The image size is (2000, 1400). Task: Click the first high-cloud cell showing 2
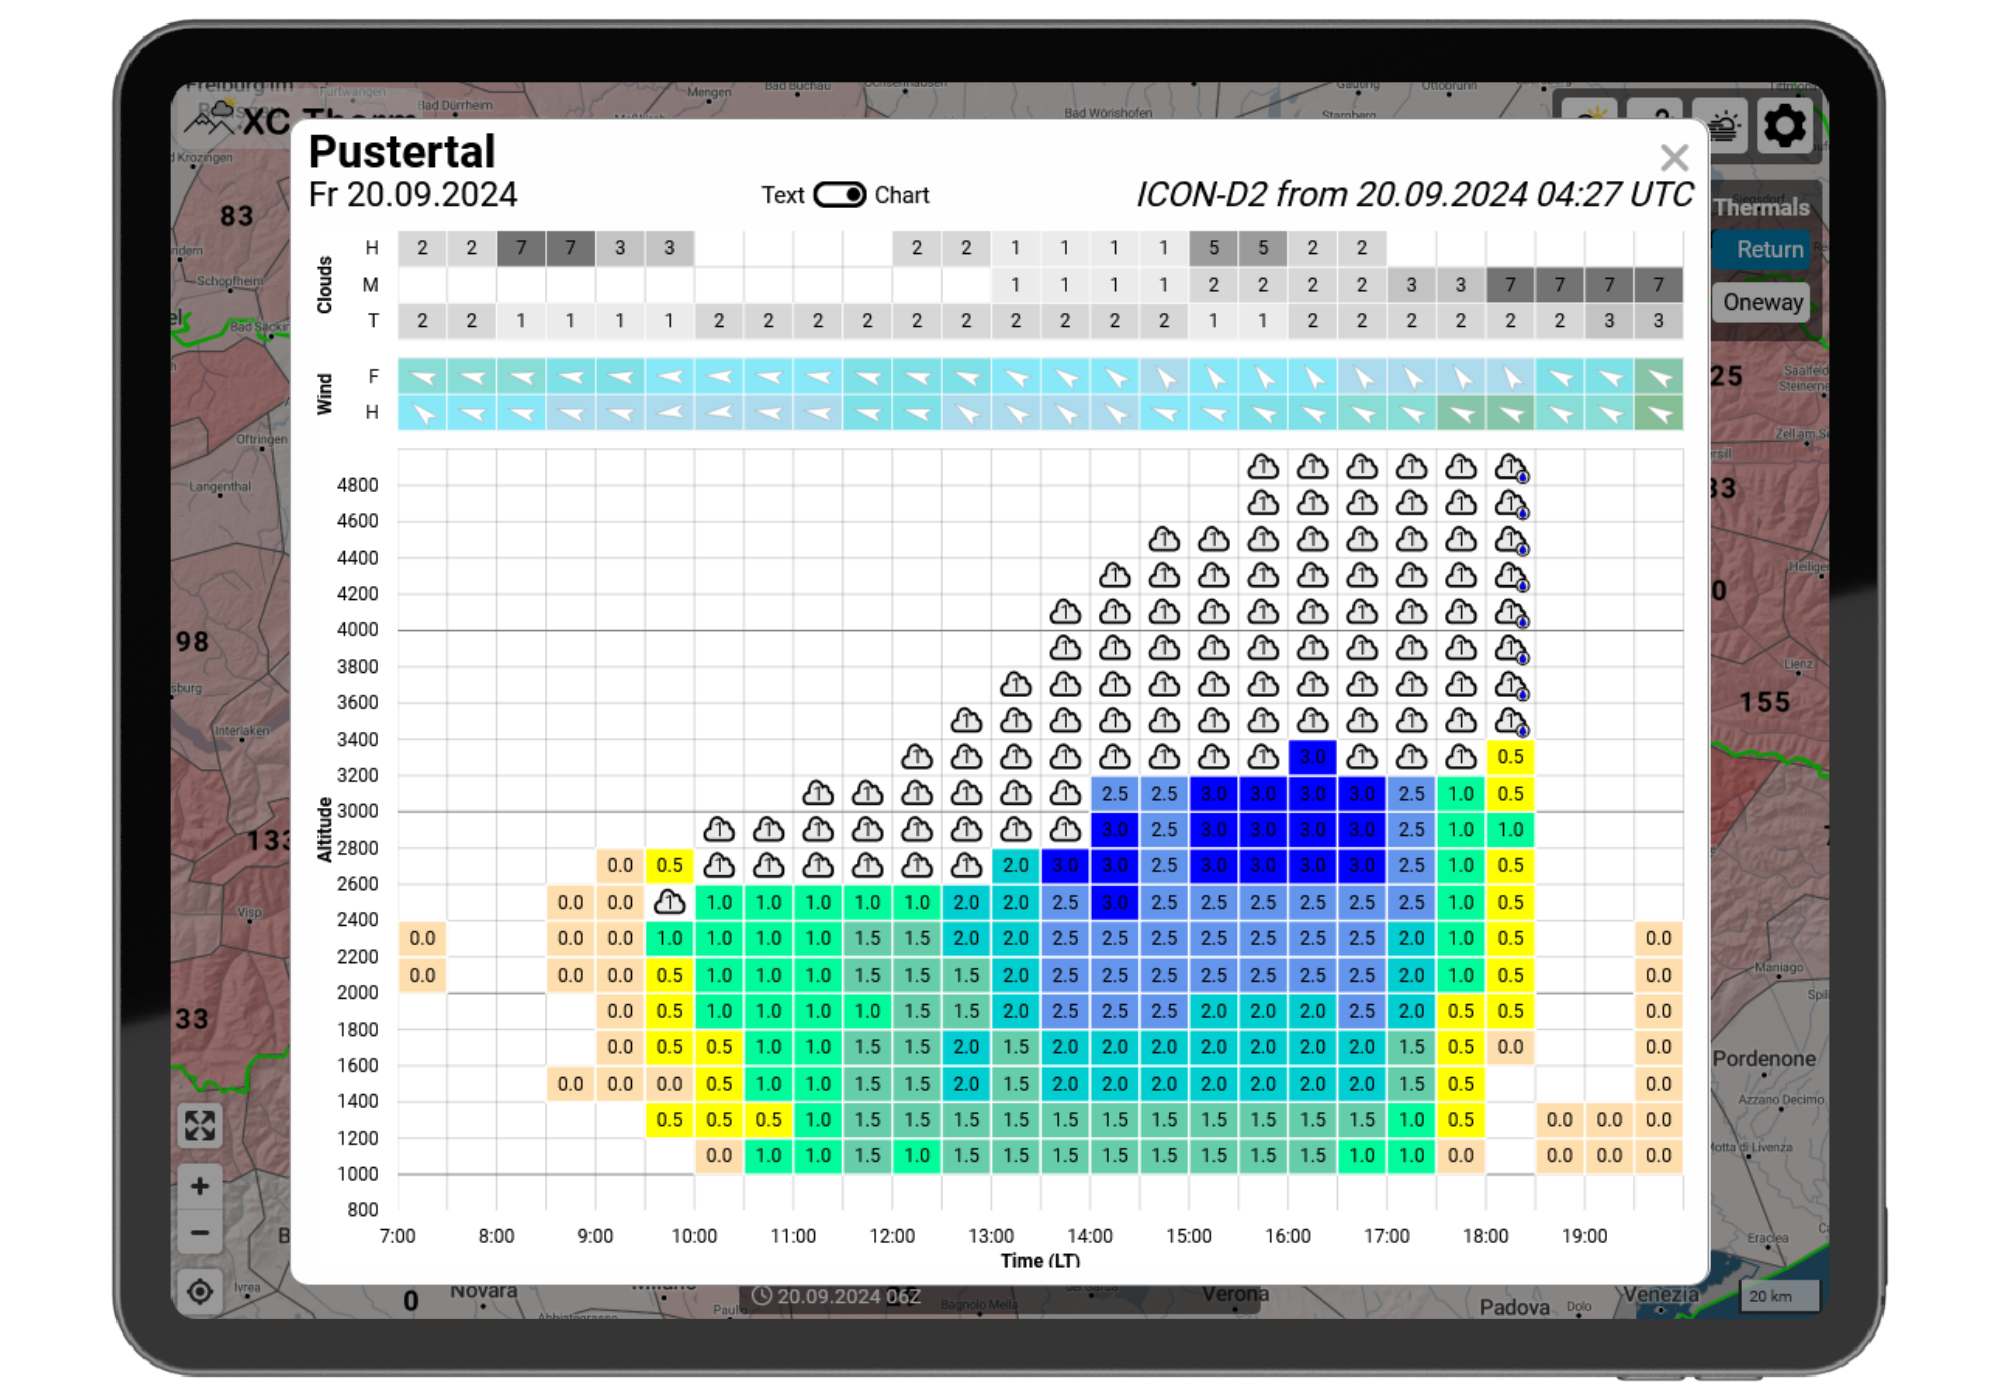click(x=422, y=248)
